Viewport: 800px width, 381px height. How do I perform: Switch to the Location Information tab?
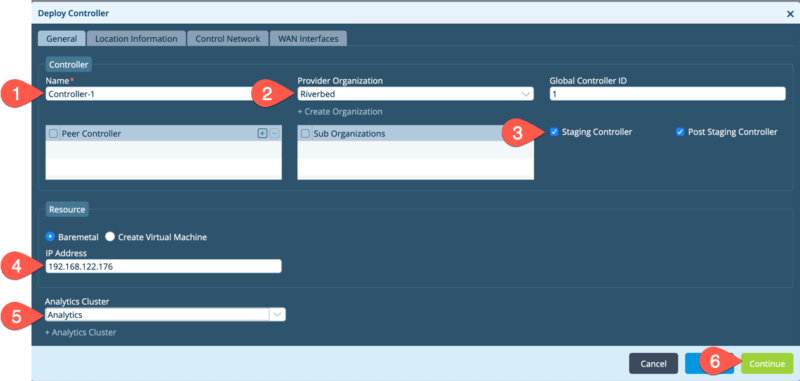coord(136,39)
